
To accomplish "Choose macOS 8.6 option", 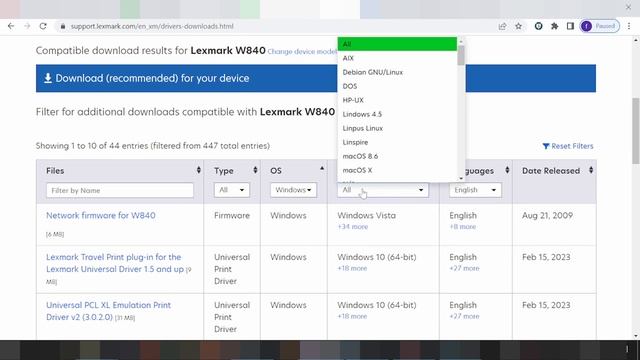I will click(397, 156).
